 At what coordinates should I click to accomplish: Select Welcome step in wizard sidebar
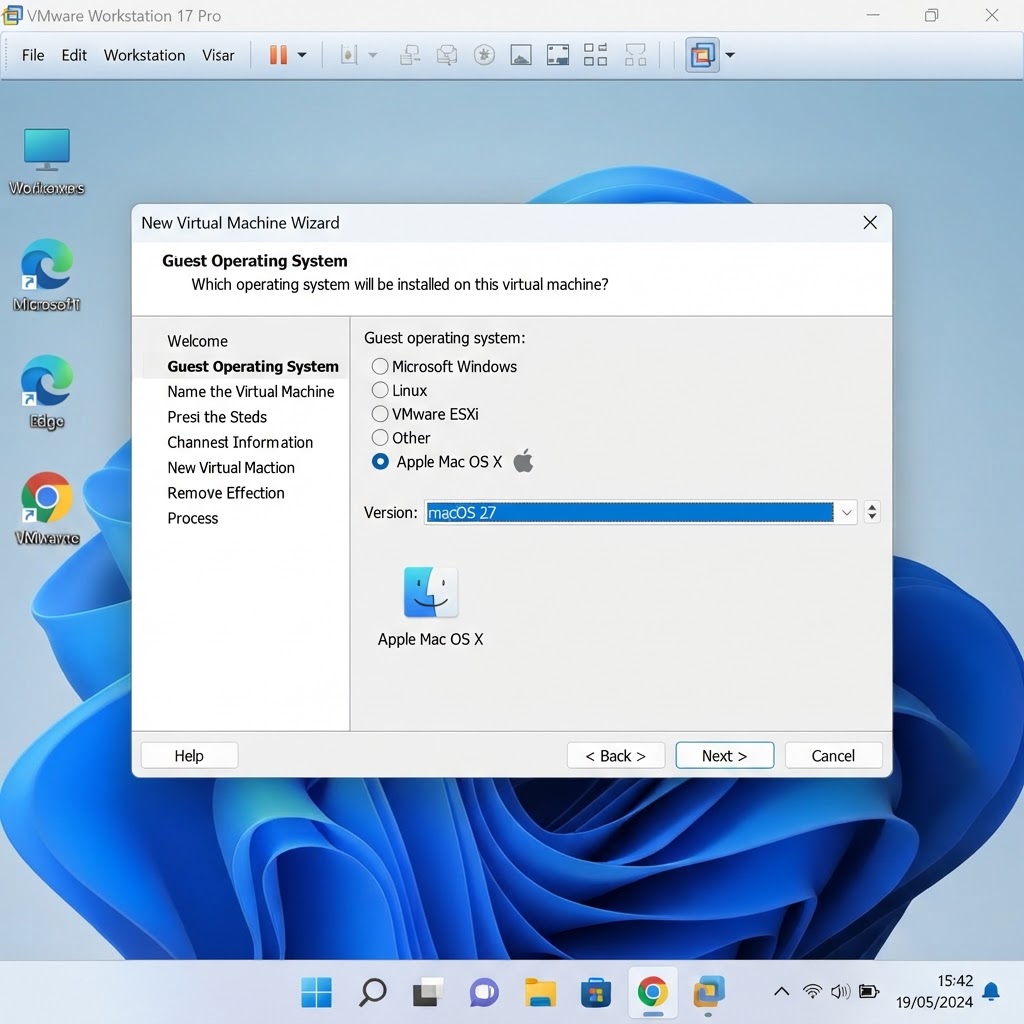197,341
